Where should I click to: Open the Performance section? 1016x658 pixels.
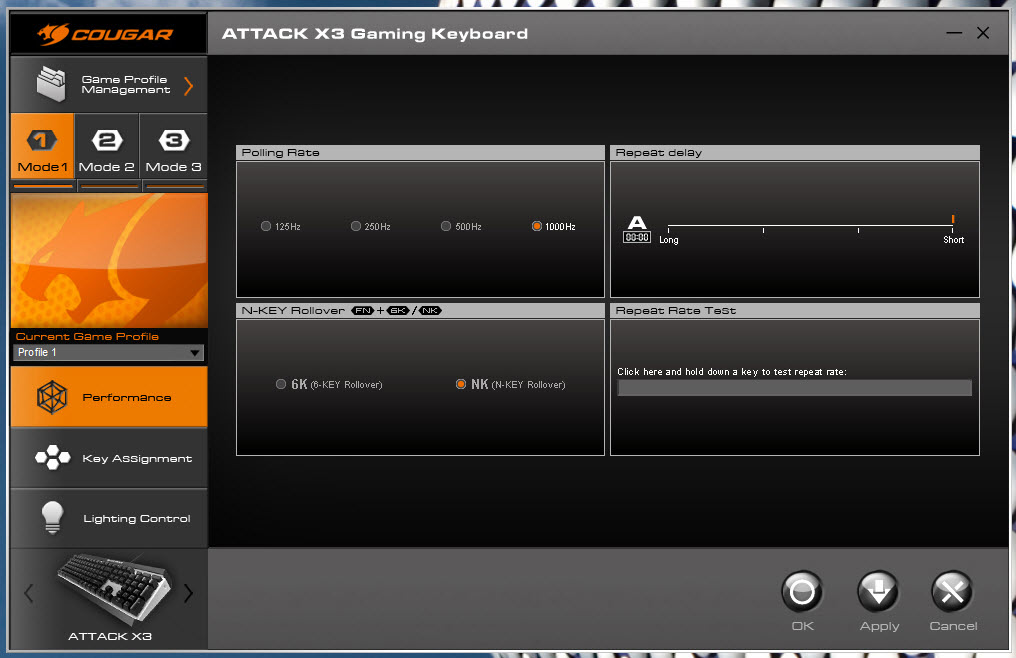pyautogui.click(x=109, y=397)
